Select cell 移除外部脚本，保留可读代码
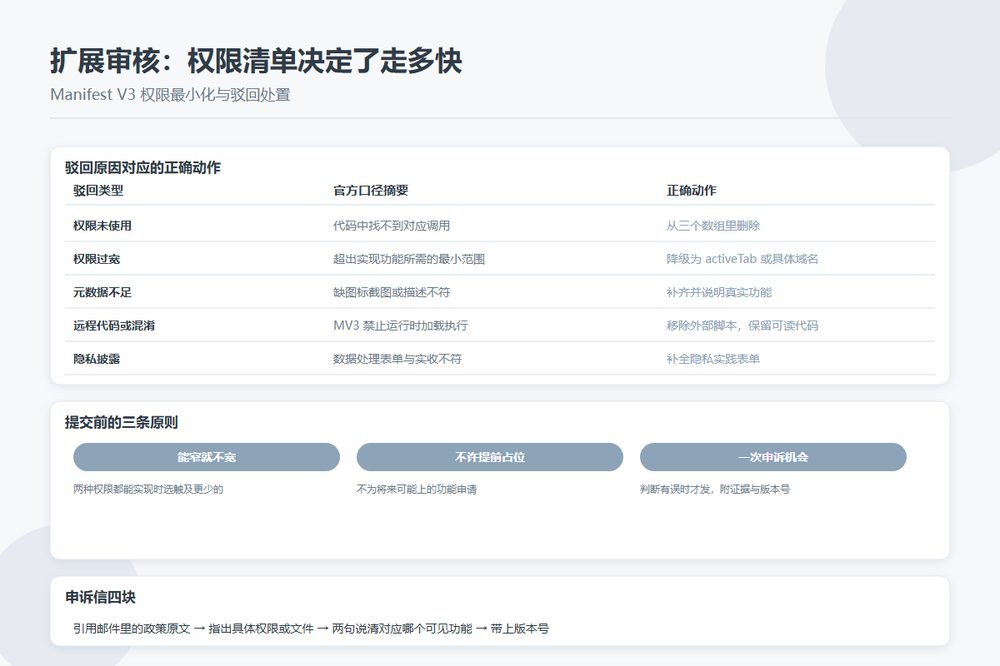 click(742, 325)
